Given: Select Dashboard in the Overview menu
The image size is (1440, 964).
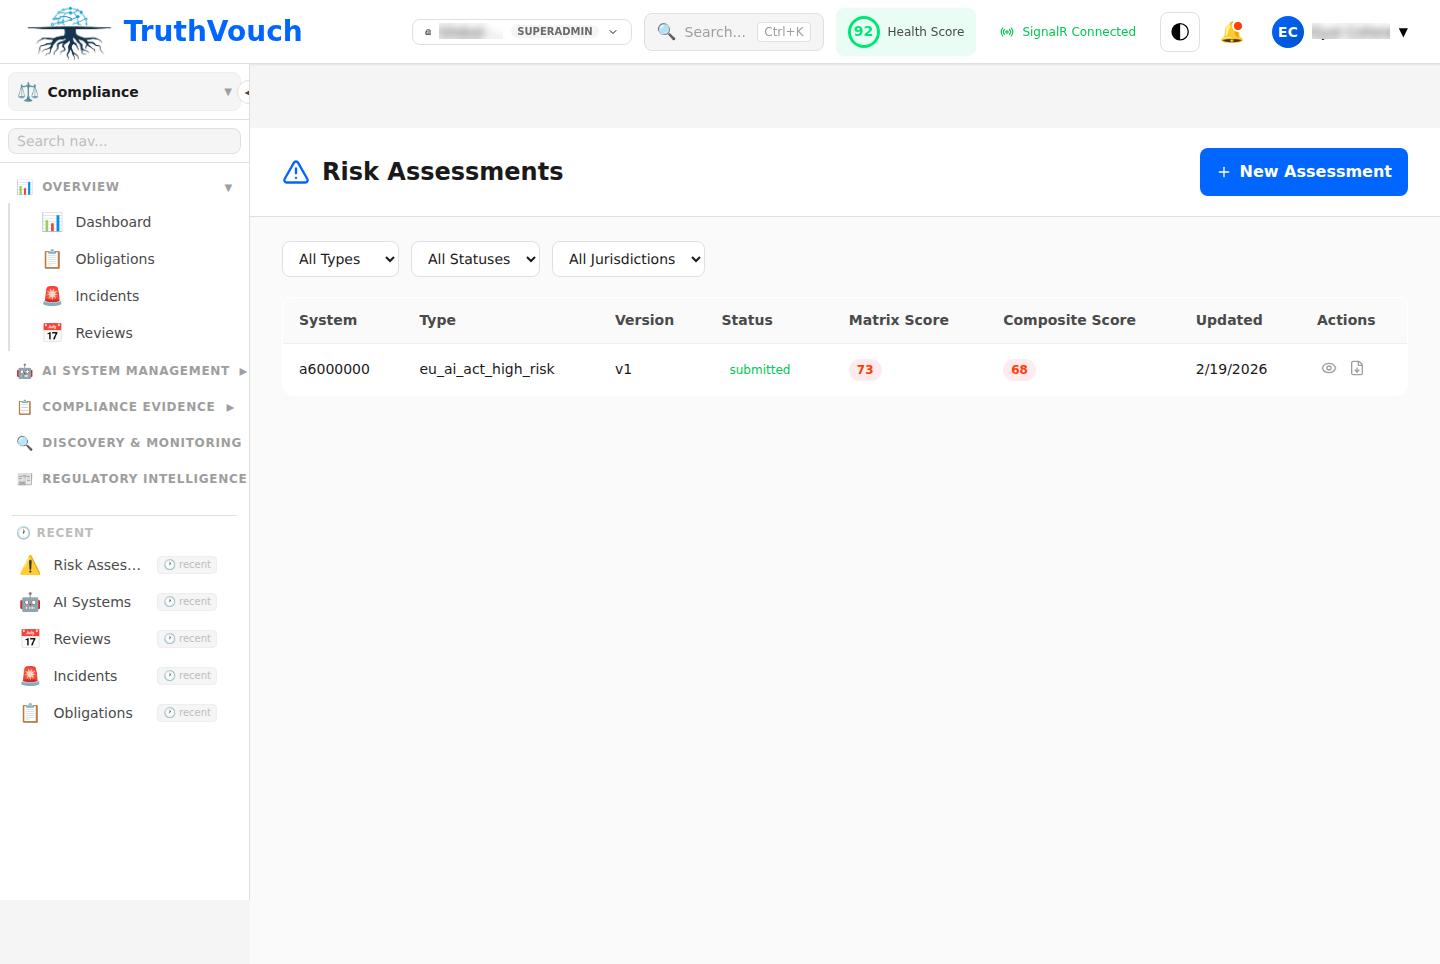Looking at the screenshot, I should (112, 221).
